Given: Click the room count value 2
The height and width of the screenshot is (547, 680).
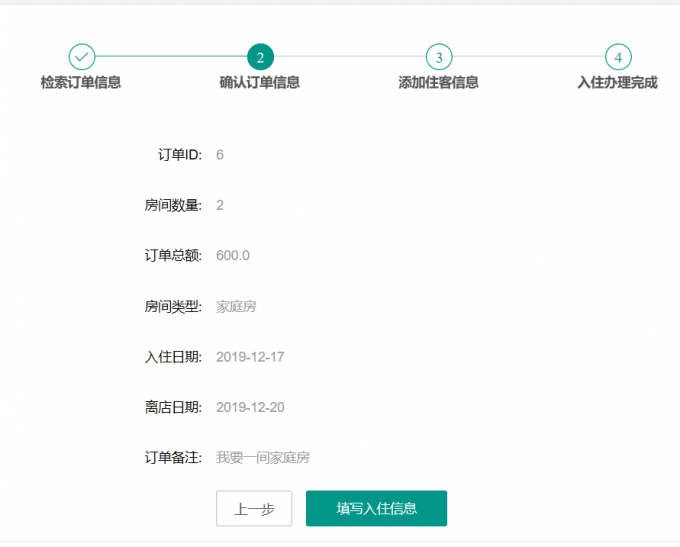Looking at the screenshot, I should pyautogui.click(x=220, y=205).
